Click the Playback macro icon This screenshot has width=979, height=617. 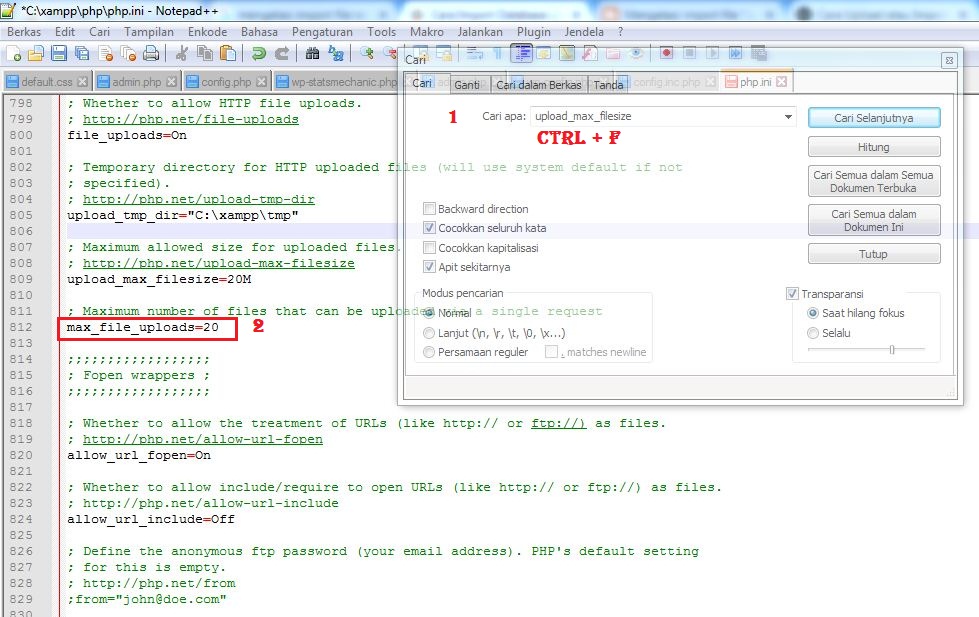[712, 54]
